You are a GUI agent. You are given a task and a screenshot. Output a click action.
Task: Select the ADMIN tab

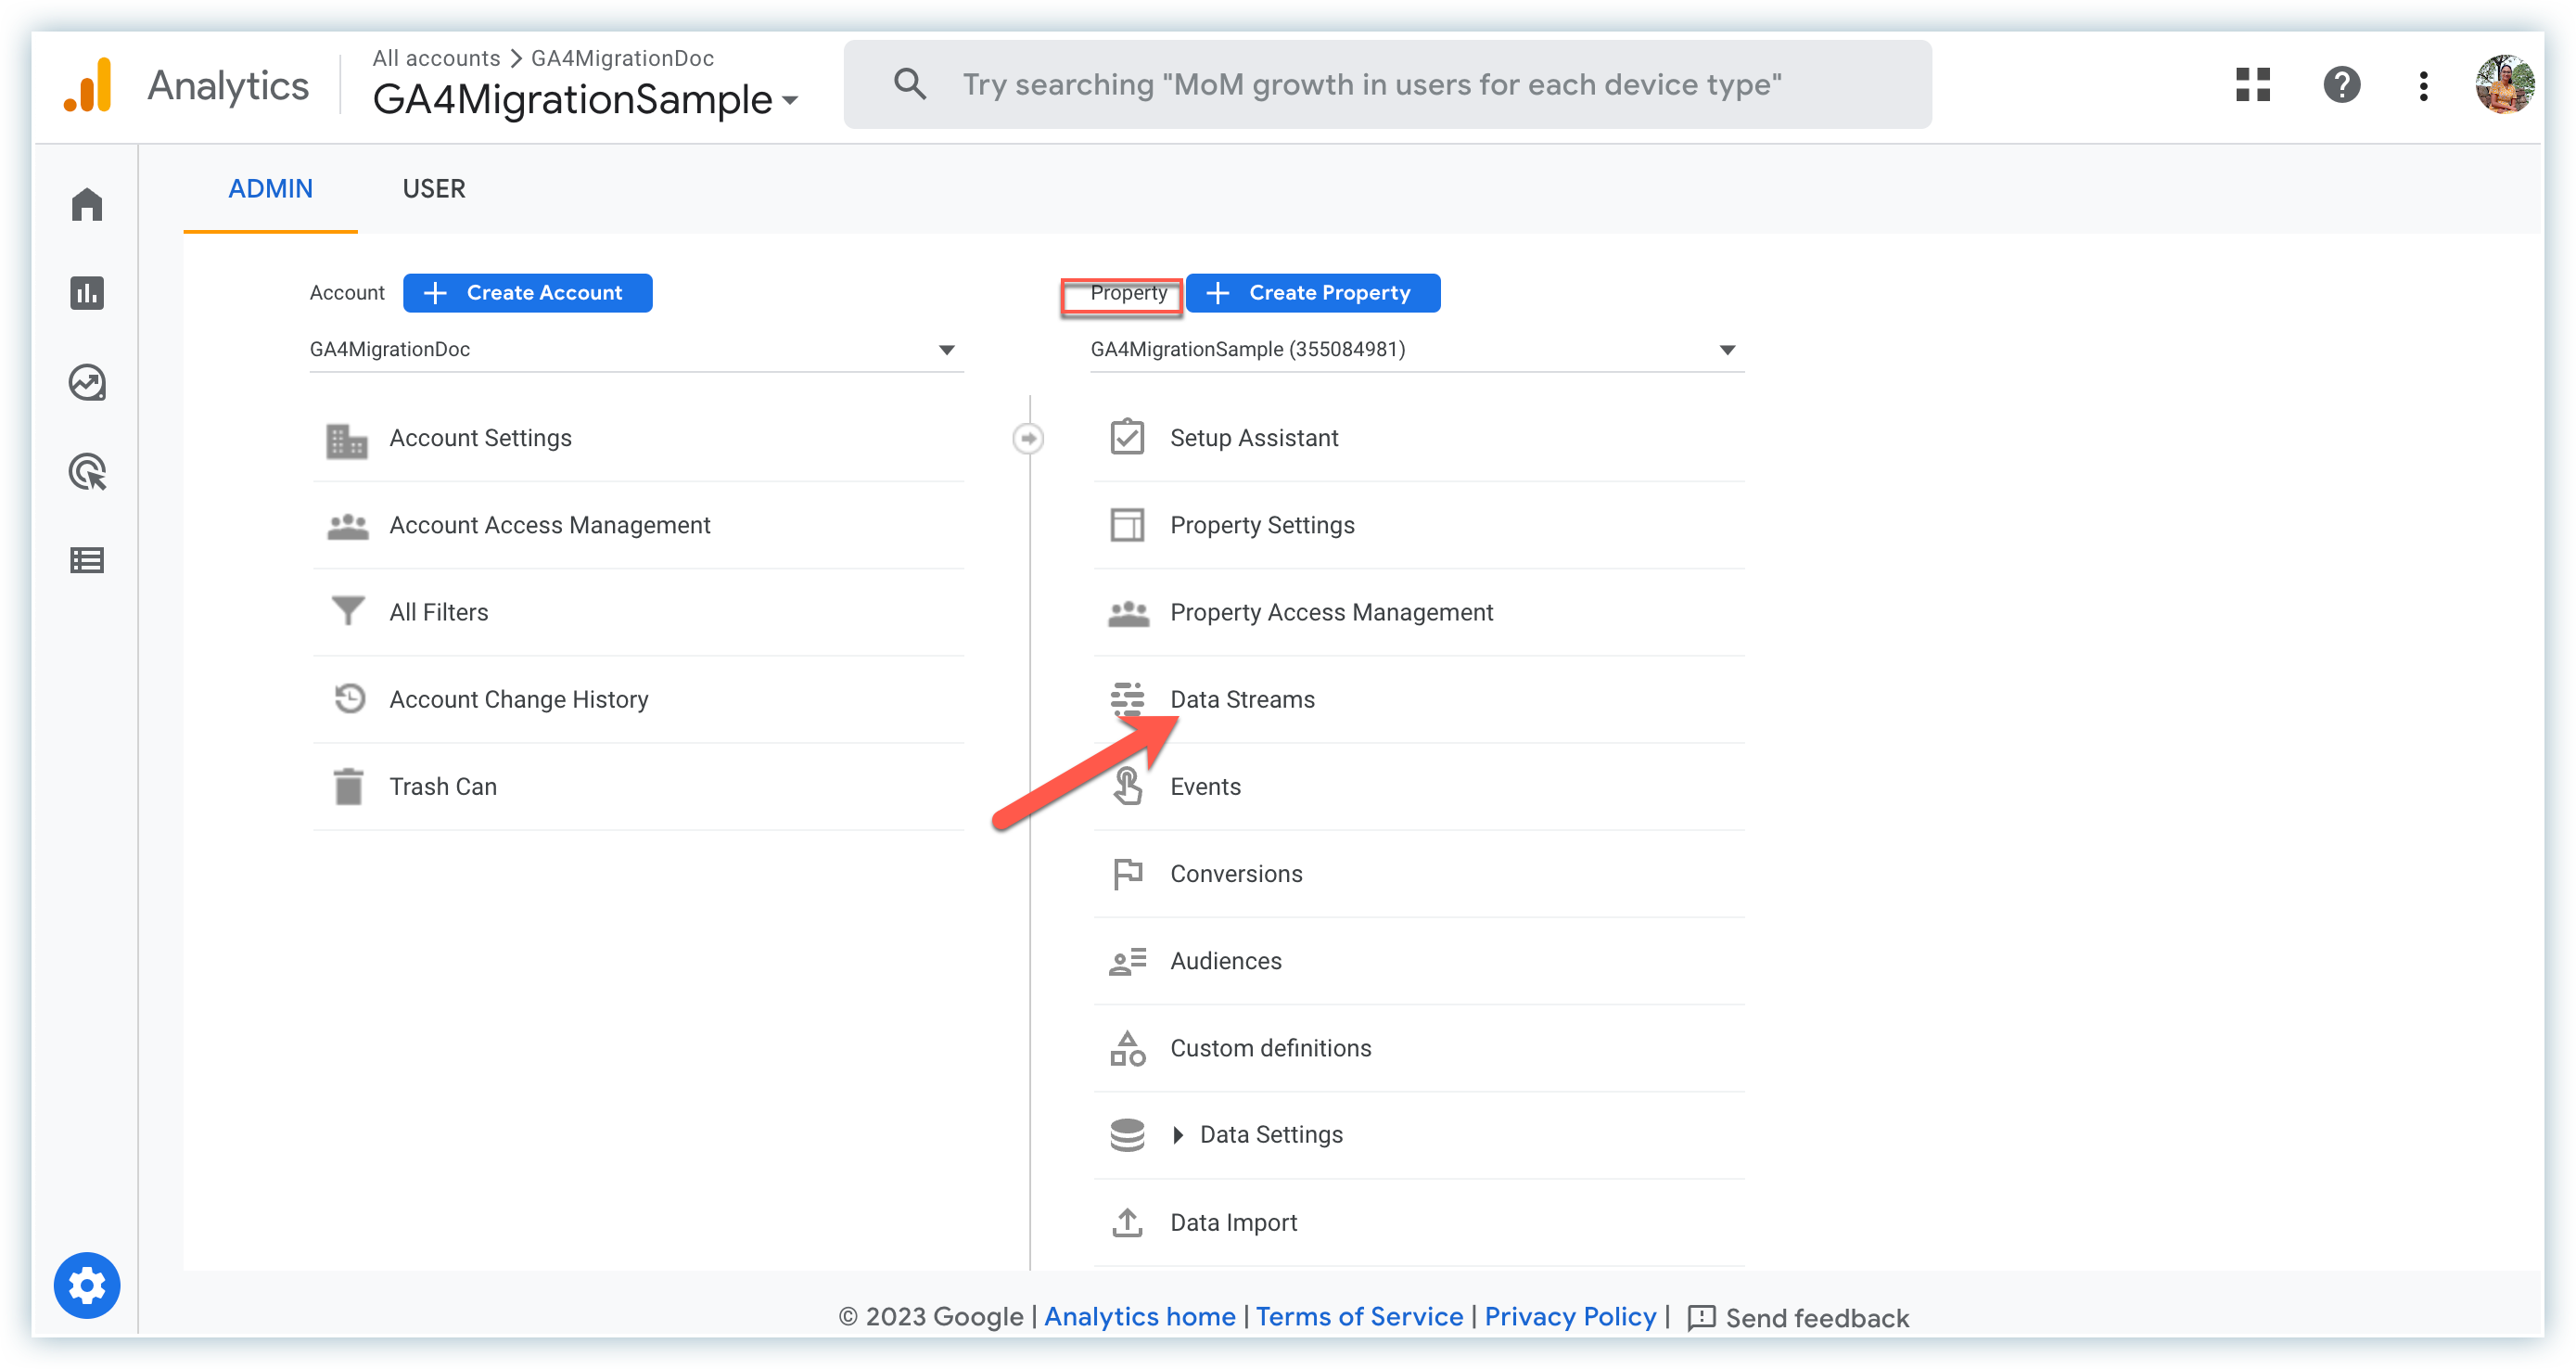click(270, 189)
